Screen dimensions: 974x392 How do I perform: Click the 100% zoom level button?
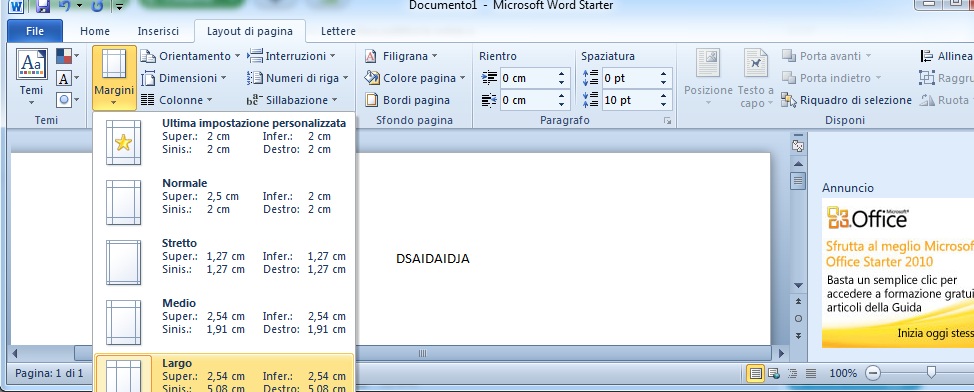(x=843, y=373)
